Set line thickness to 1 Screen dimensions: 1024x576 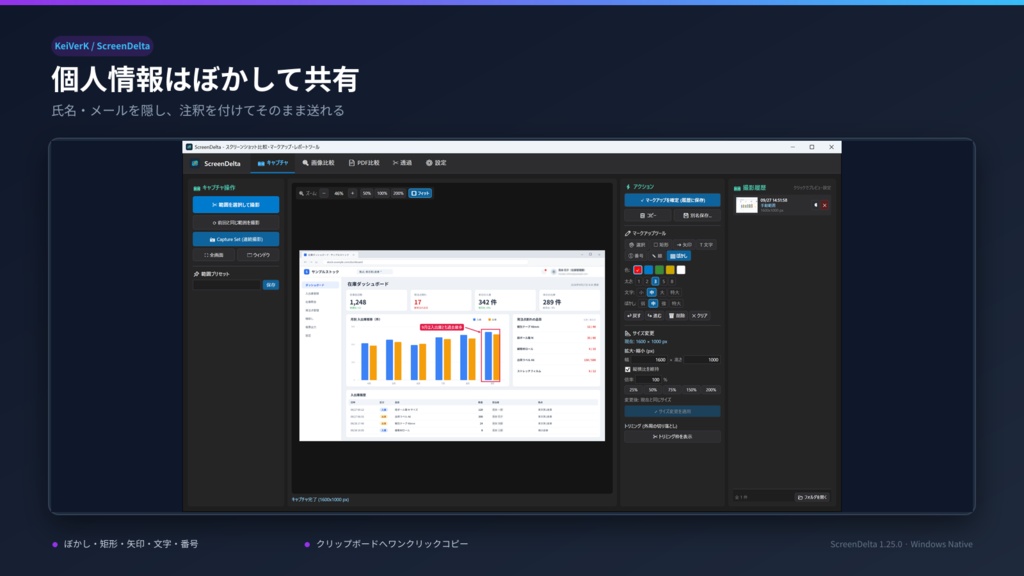639,281
